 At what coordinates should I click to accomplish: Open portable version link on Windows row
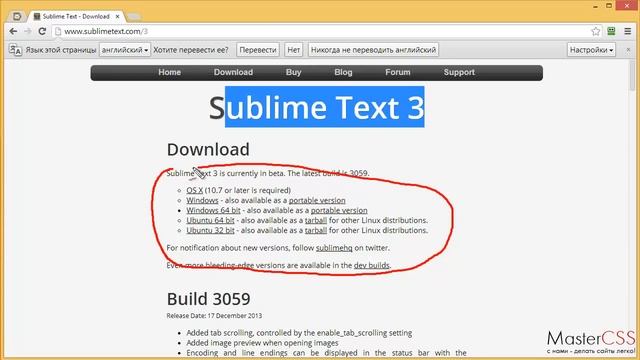[x=317, y=200]
